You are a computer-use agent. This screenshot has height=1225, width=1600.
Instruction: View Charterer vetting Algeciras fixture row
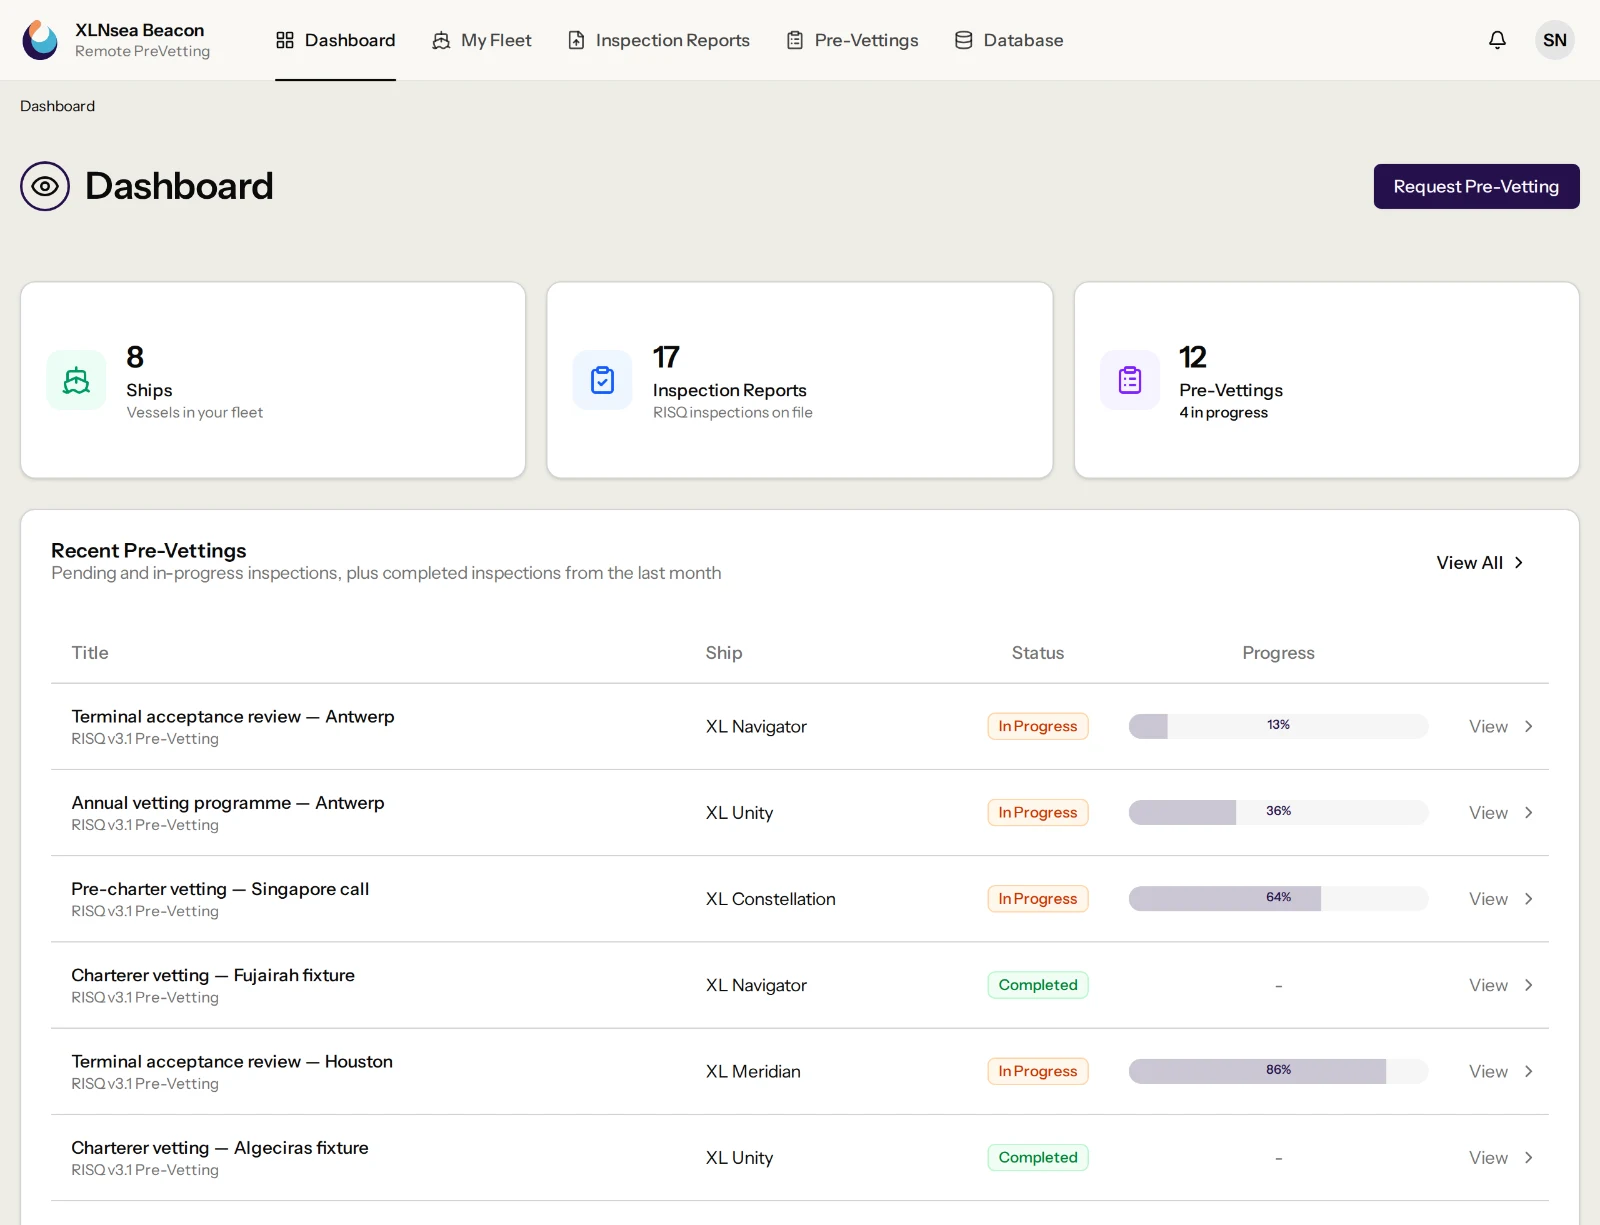[x=1488, y=1158]
